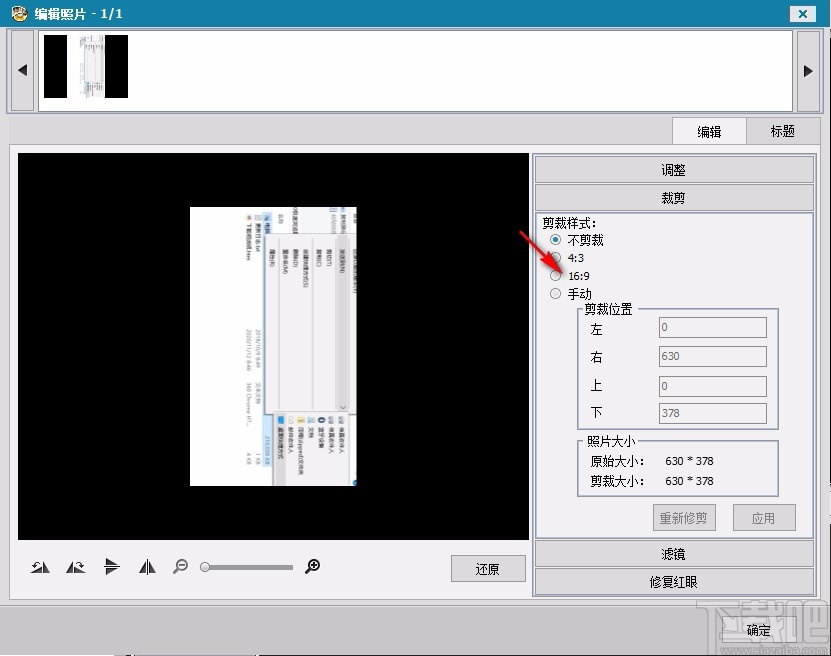The height and width of the screenshot is (656, 831).
Task: Select the rotate right icon
Action: click(x=75, y=567)
